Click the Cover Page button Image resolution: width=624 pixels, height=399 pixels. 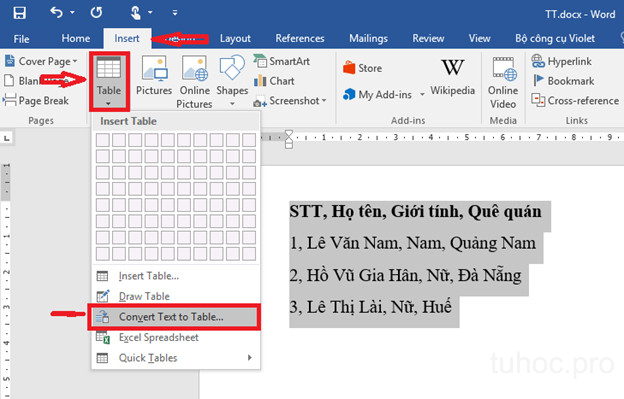coord(41,61)
